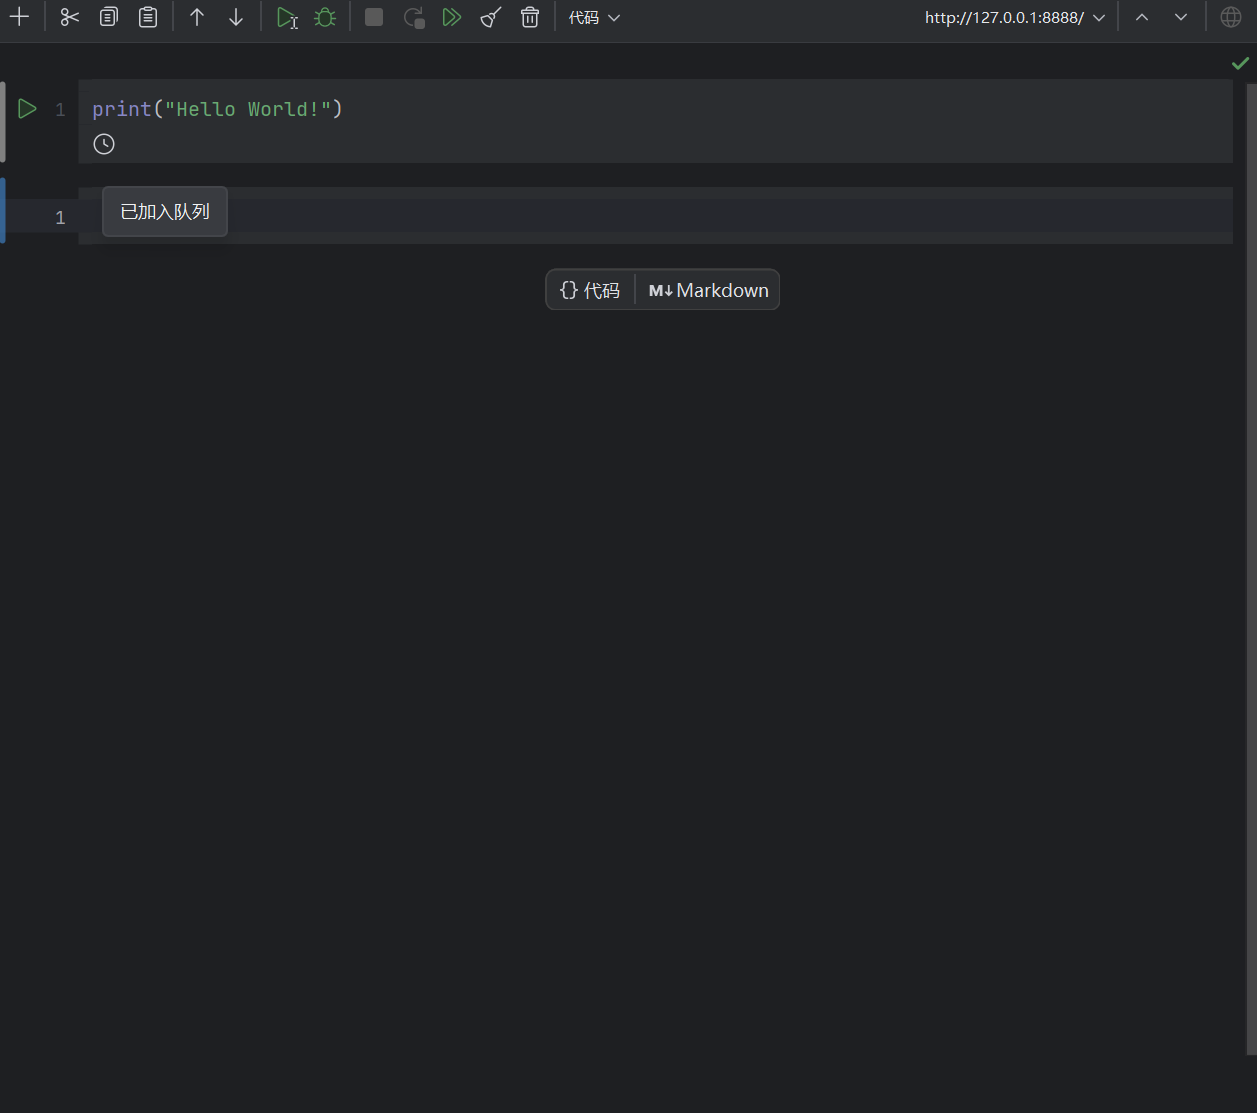
Task: Interrupt the kernel with the stop square
Action: point(374,17)
